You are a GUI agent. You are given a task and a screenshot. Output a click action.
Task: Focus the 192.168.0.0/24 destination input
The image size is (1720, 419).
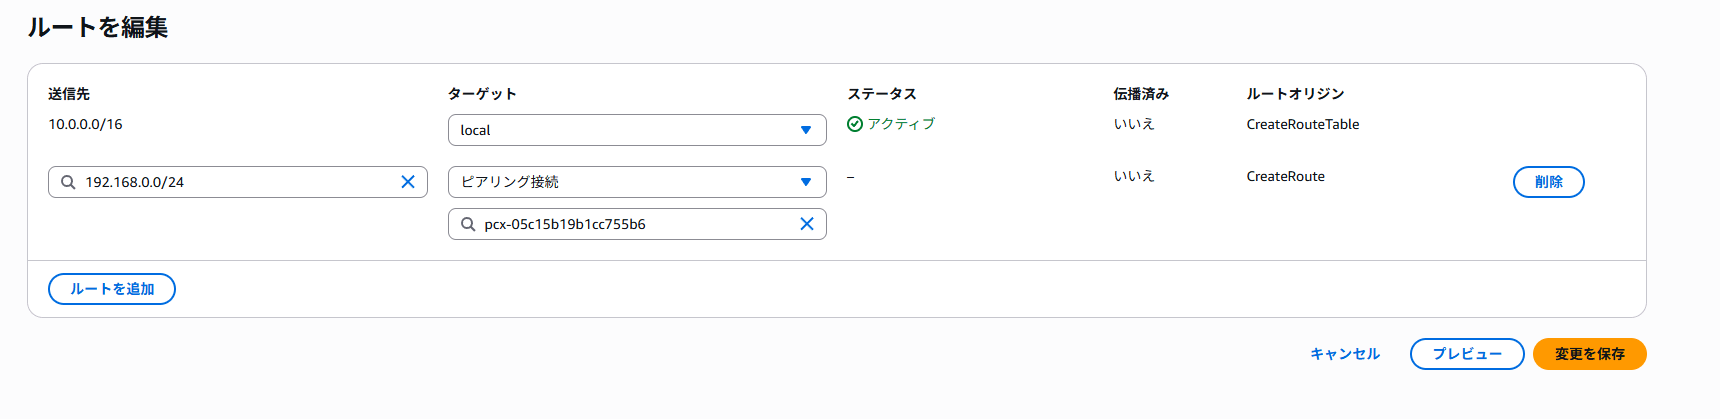pyautogui.click(x=238, y=182)
